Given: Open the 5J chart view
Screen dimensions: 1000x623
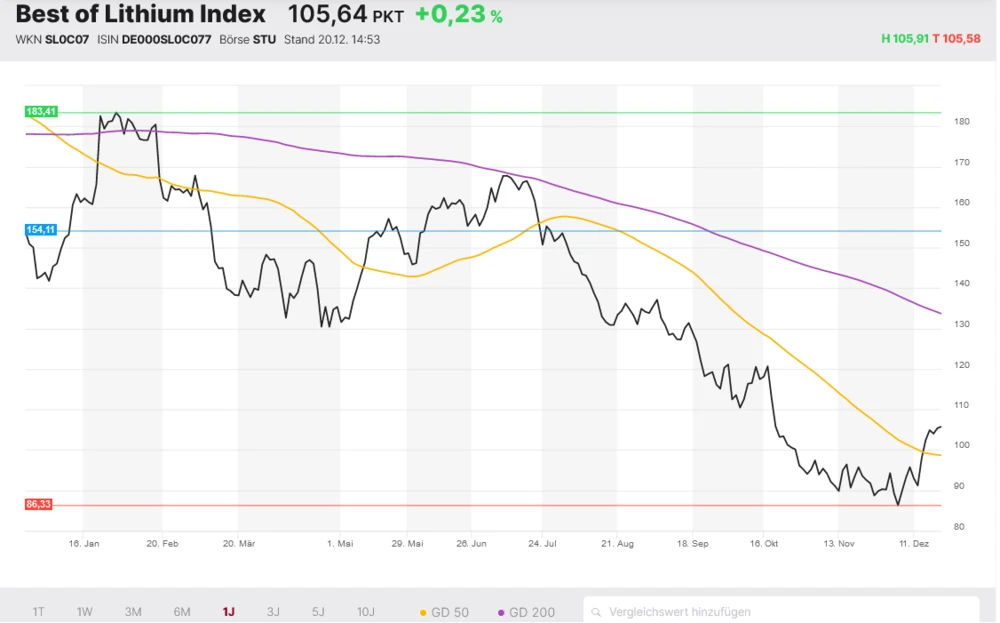Looking at the screenshot, I should 317,611.
